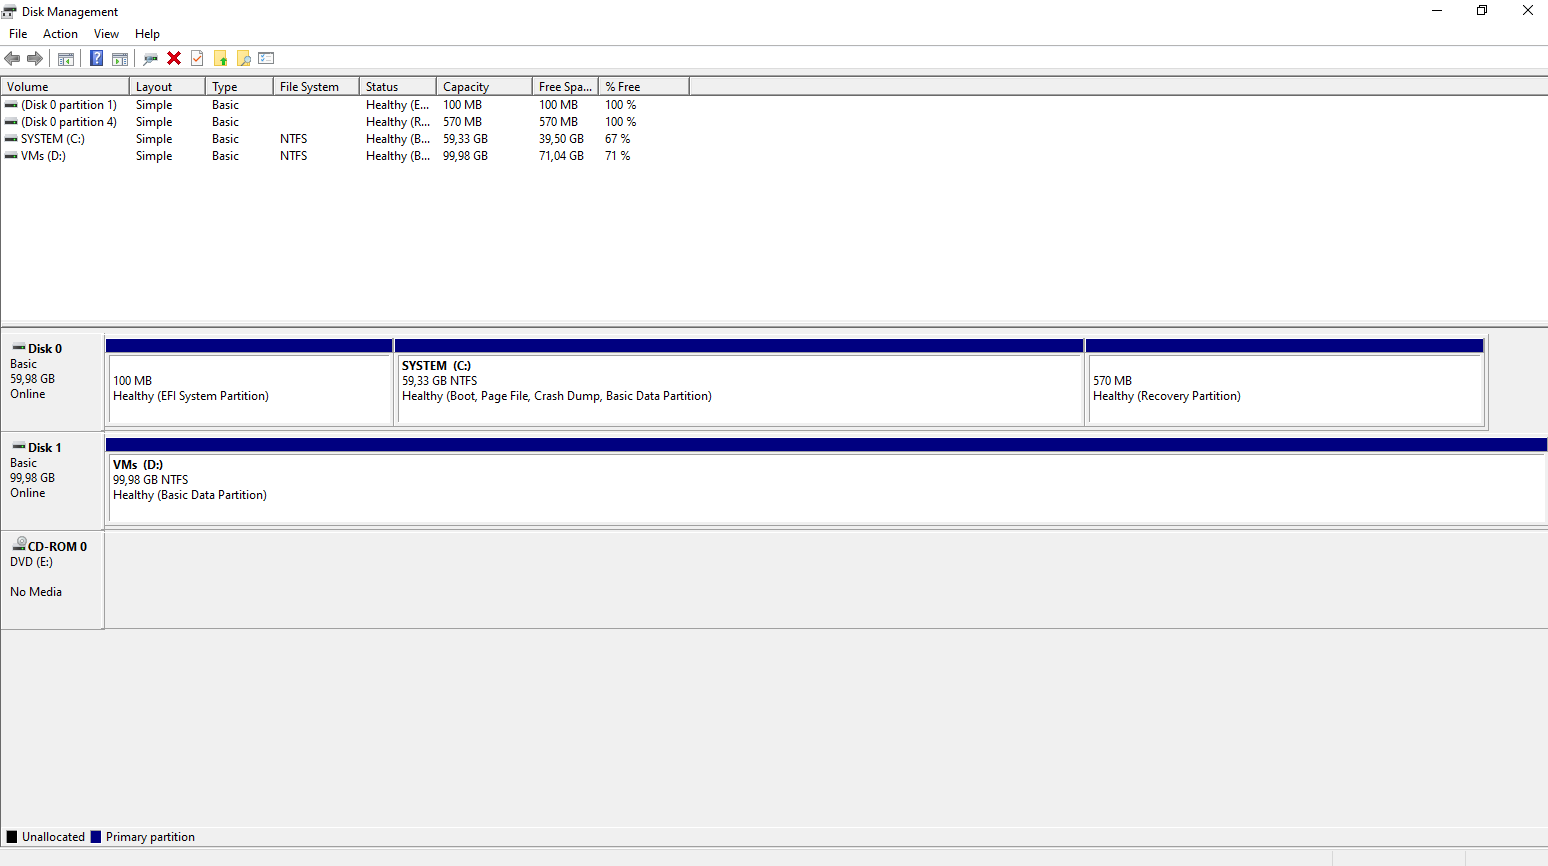Click the 71 % free cell
The height and width of the screenshot is (866, 1548).
click(x=617, y=156)
